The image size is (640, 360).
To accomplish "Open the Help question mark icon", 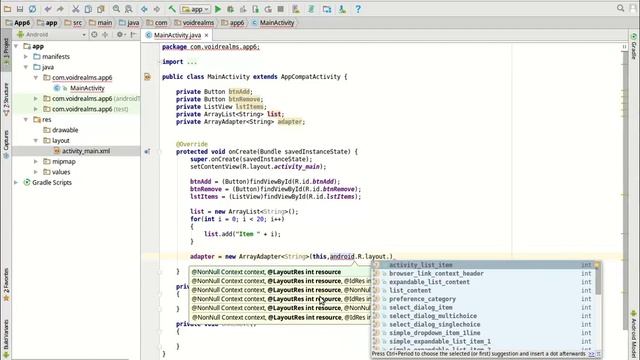I will (x=358, y=9).
